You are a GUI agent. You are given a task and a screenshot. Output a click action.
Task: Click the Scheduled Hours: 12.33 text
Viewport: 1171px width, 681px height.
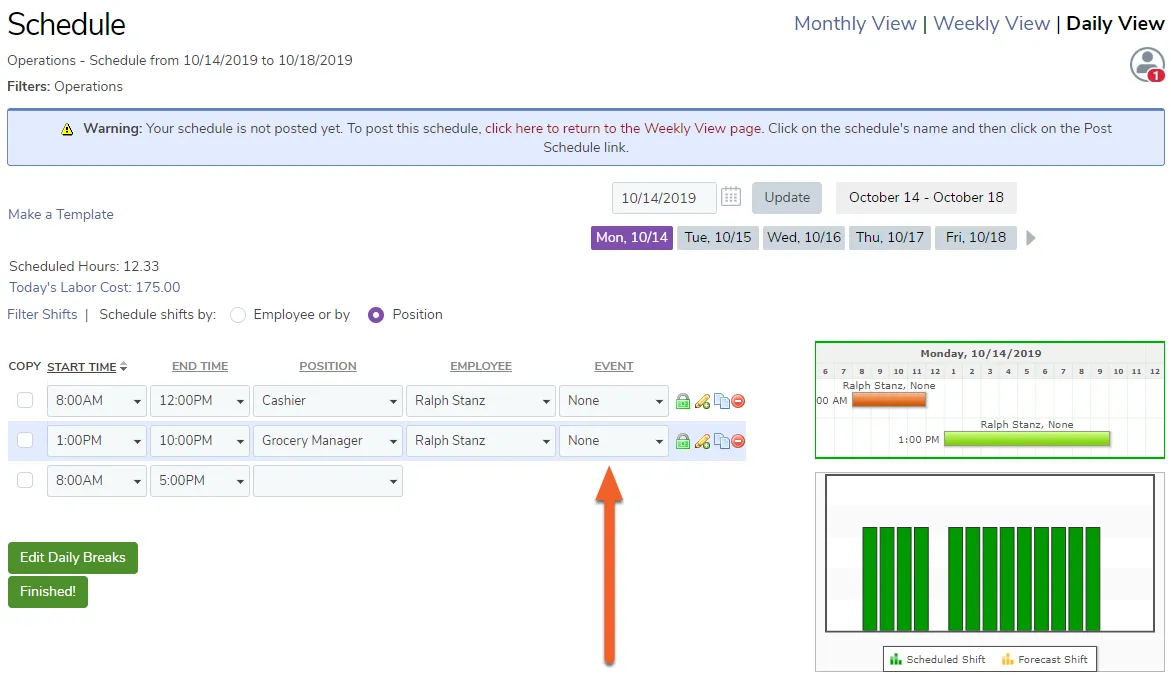coord(84,267)
